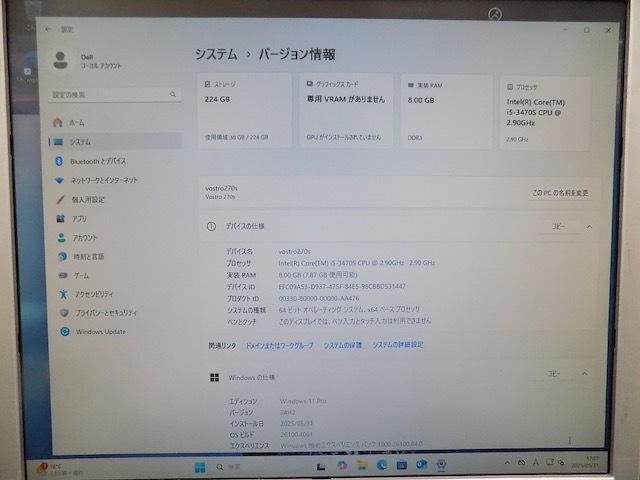Click the システム breadcrumb link
This screenshot has width=640, height=480.
[x=216, y=54]
